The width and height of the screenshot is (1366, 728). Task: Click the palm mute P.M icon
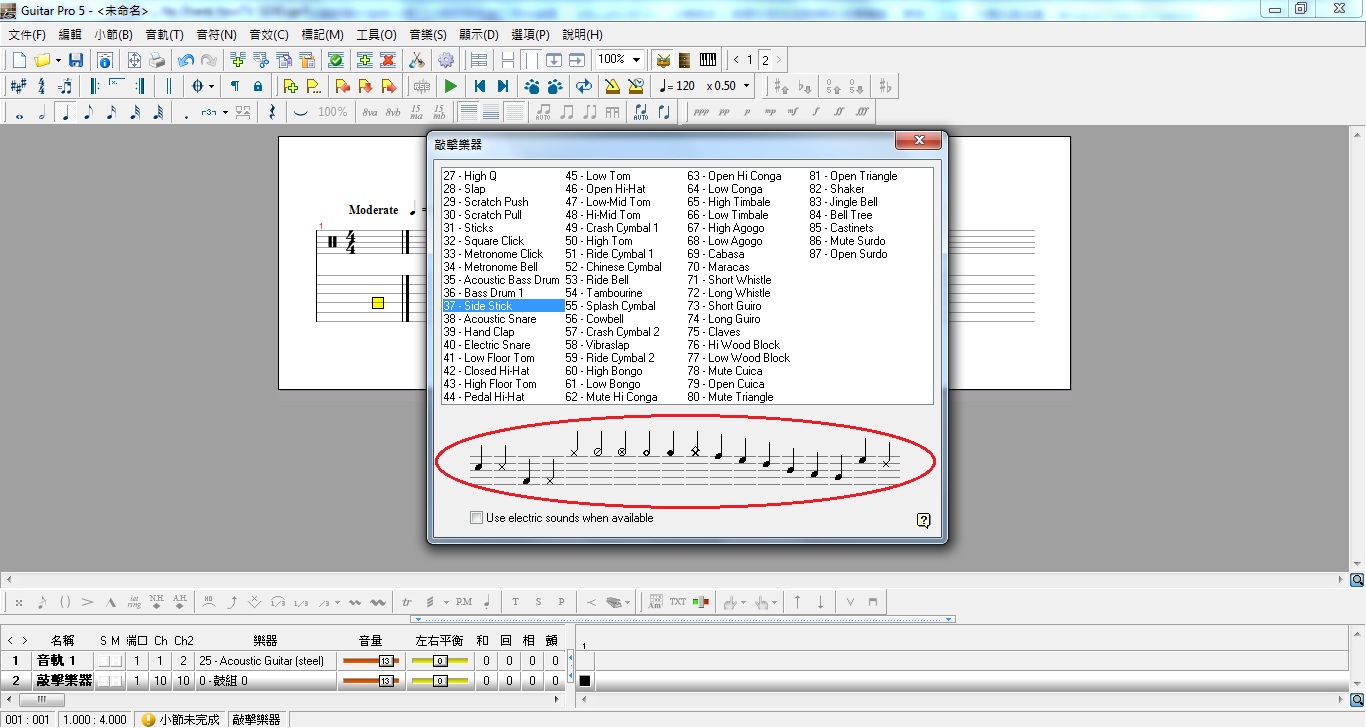463,602
